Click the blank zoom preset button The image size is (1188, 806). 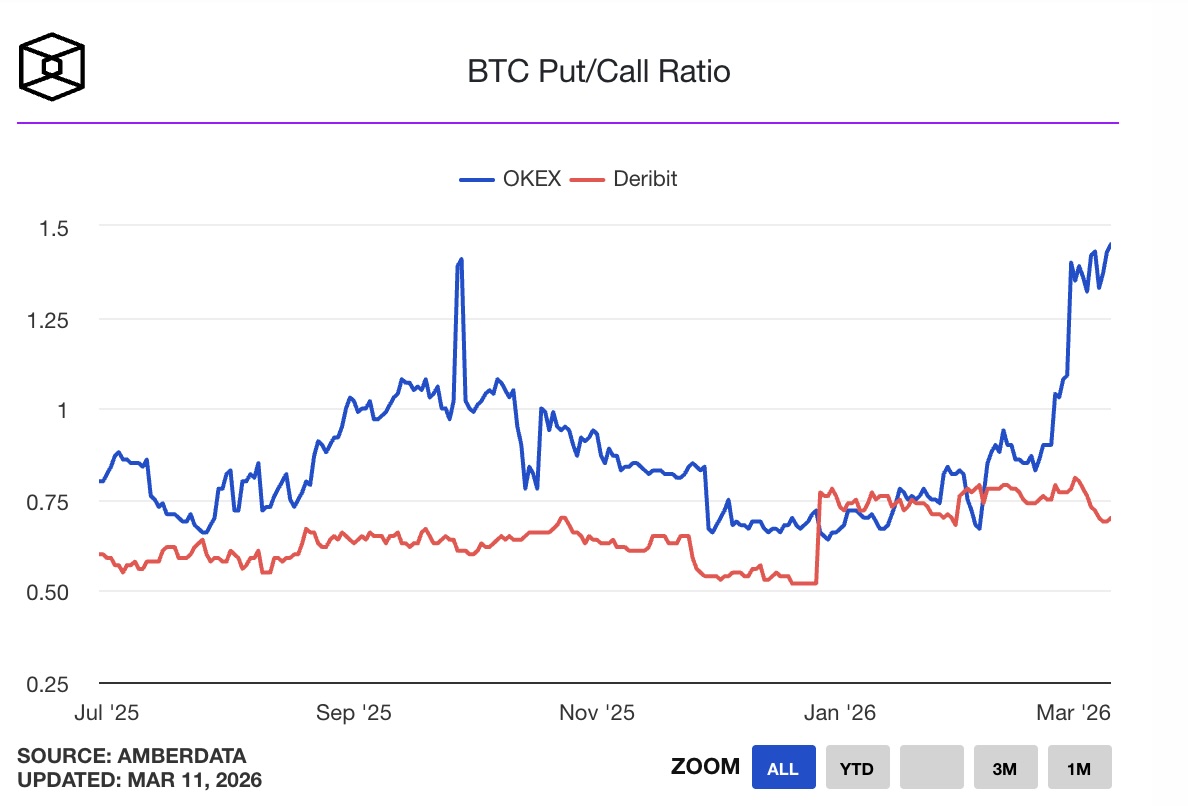coord(931,767)
